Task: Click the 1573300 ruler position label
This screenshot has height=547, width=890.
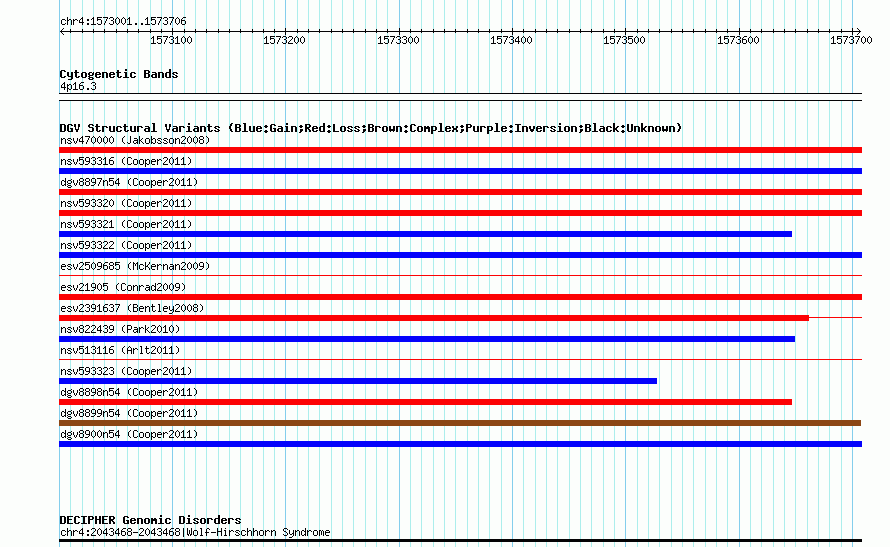Action: pyautogui.click(x=398, y=40)
